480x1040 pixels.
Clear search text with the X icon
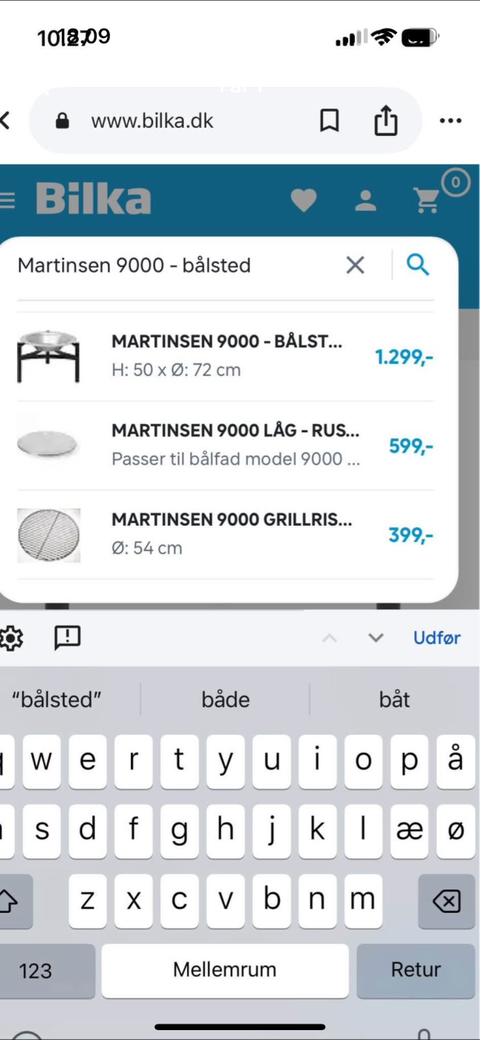[x=355, y=265]
